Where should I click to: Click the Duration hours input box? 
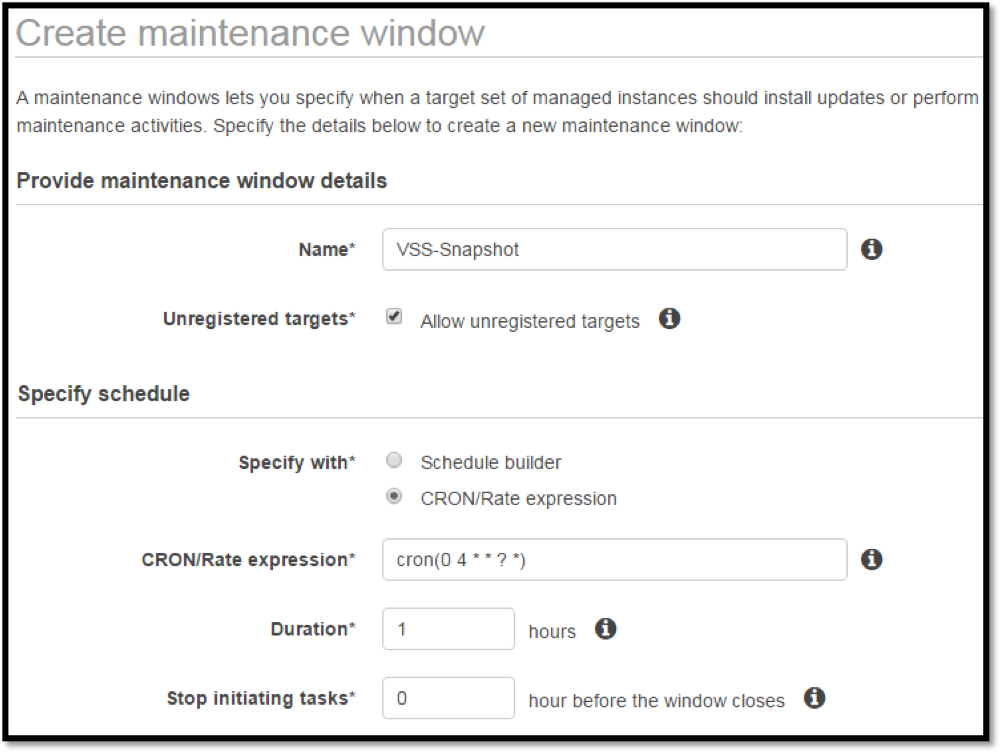pos(449,629)
